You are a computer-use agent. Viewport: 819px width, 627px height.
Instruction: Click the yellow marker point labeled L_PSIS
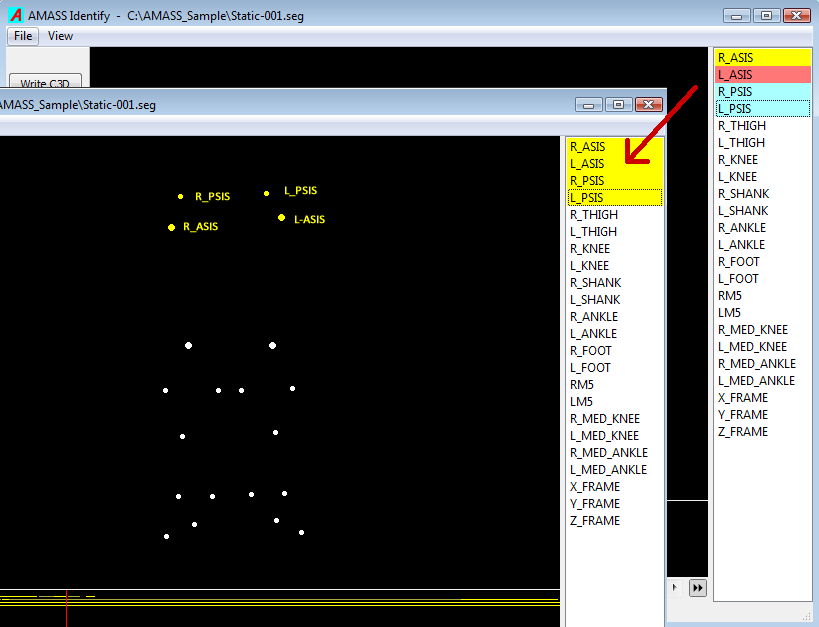(x=266, y=193)
